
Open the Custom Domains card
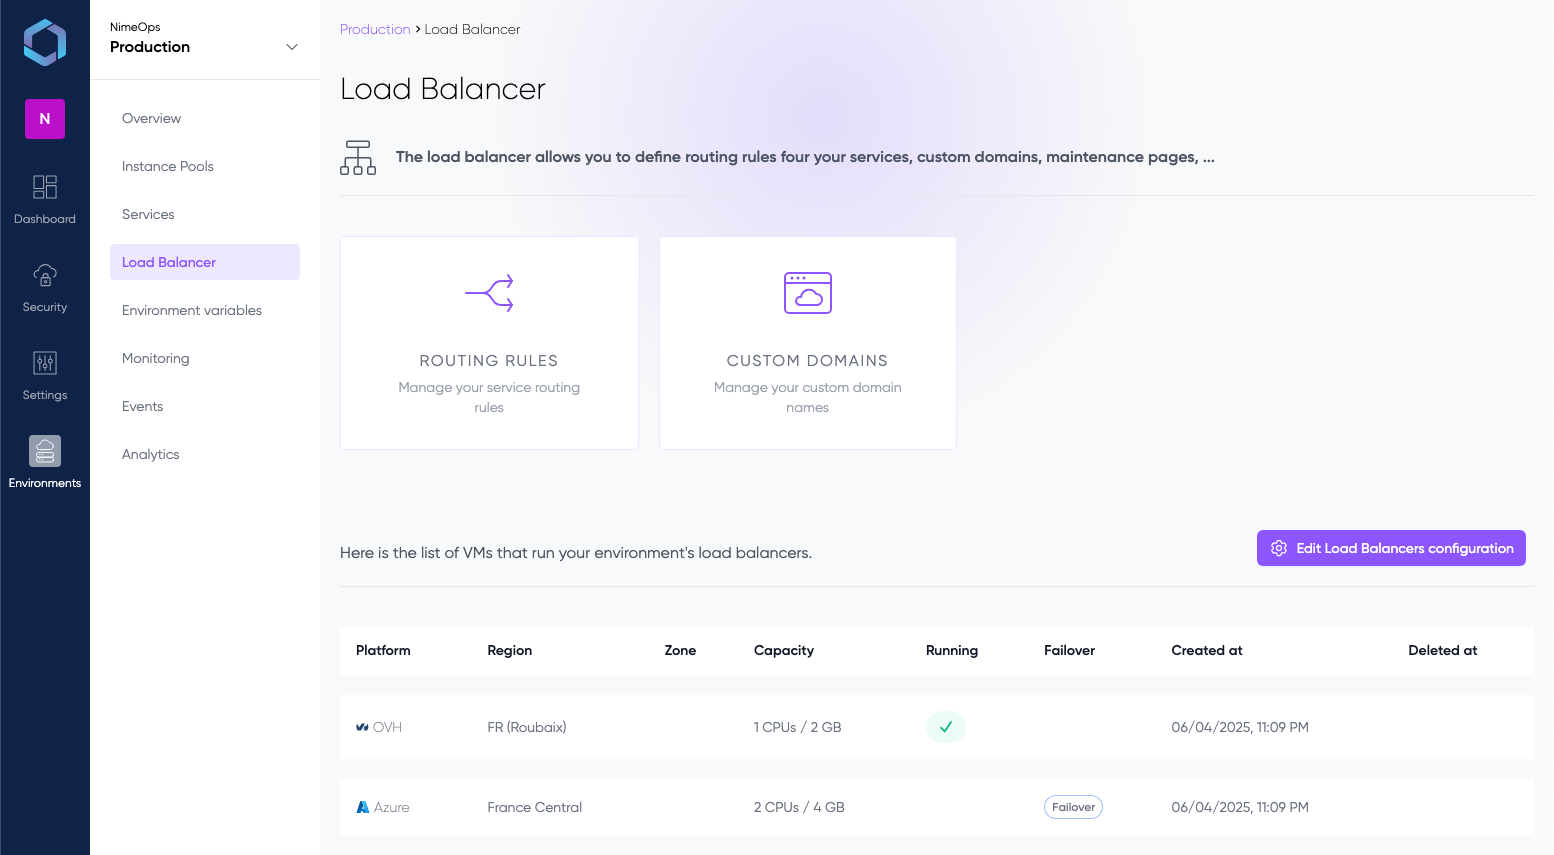point(808,343)
